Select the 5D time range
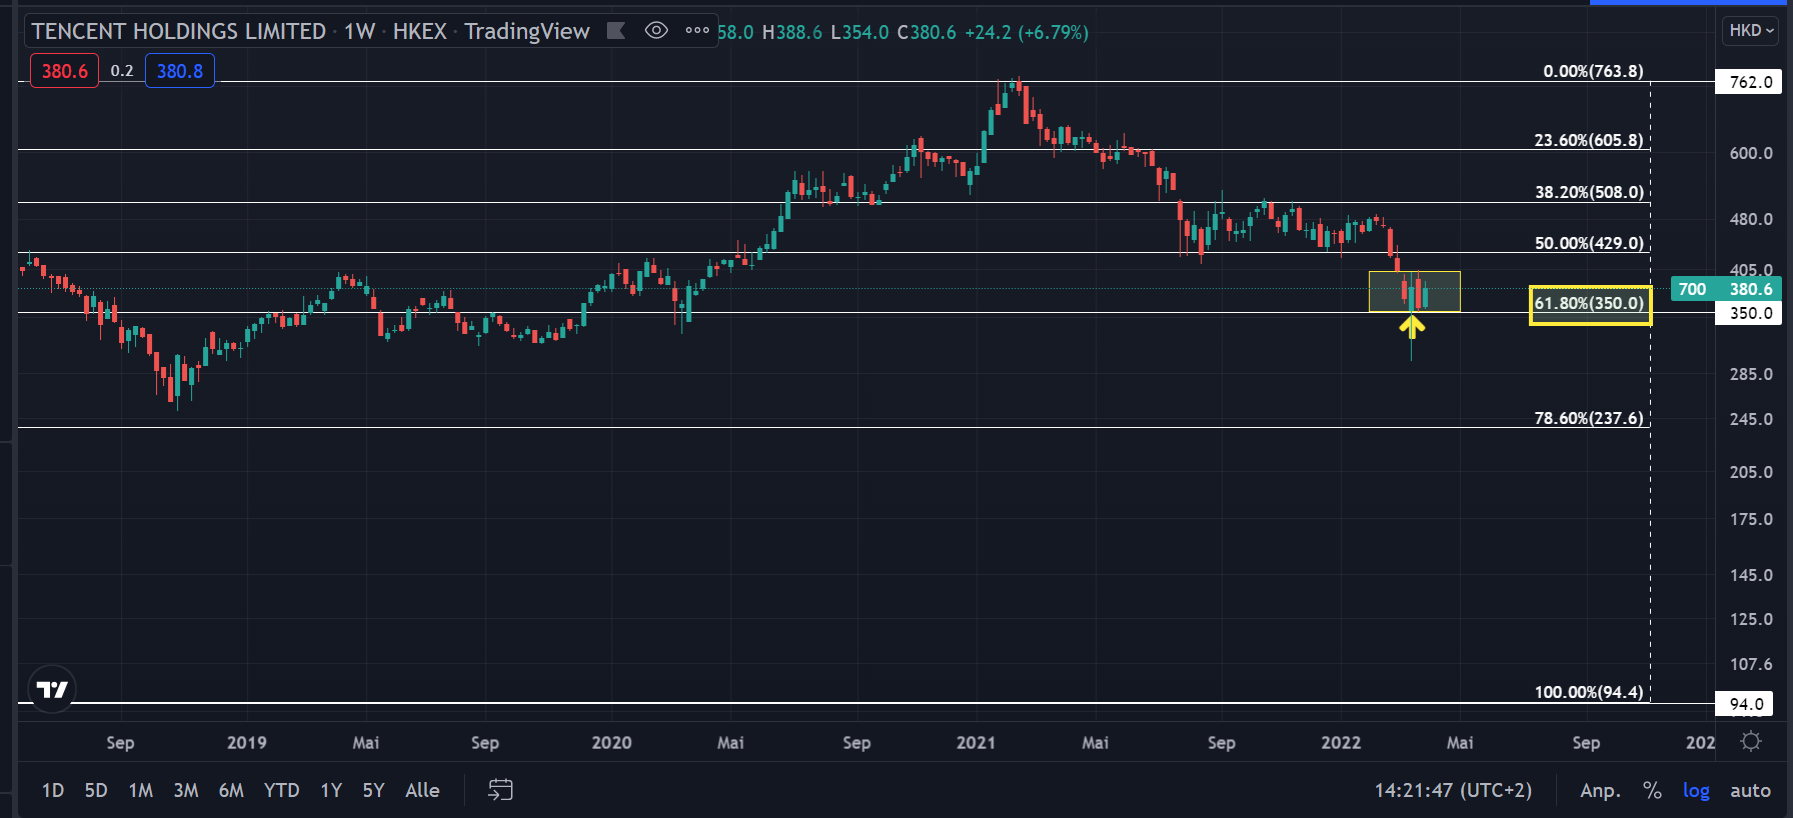The image size is (1793, 818). coord(96,790)
